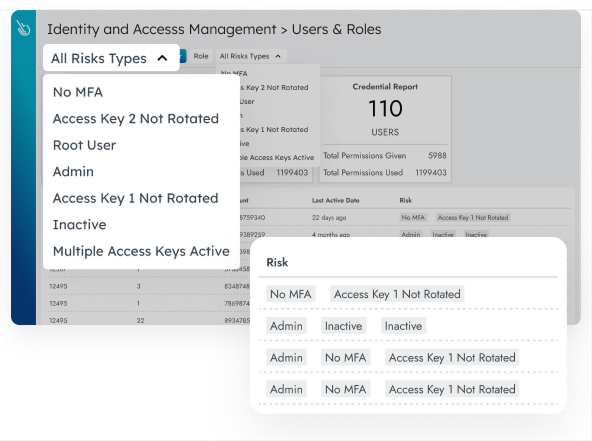Click the chevron on small All Risks Types filter
The width and height of the screenshot is (592, 441).
[x=278, y=56]
